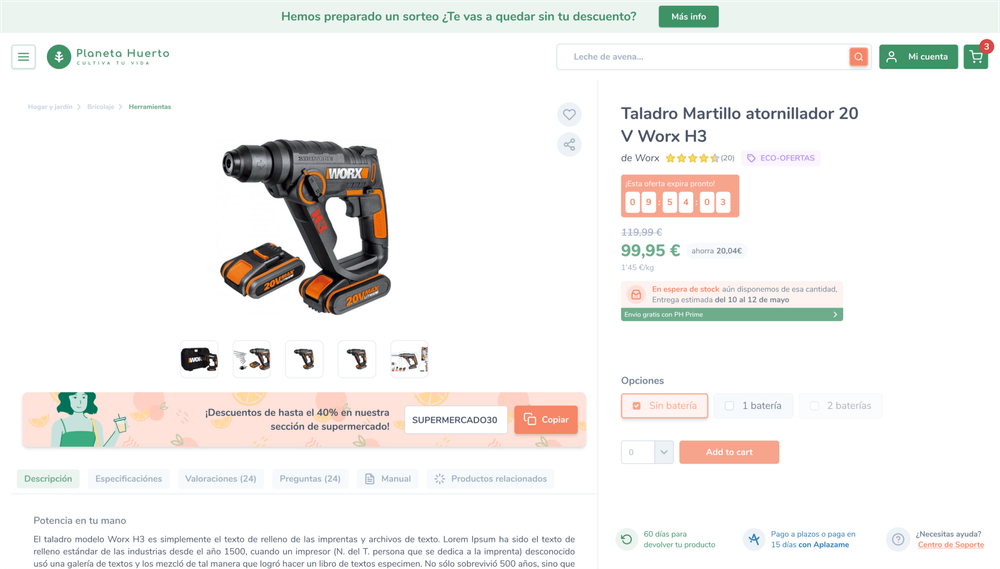
Task: Check the 2 baterías option
Action: pyautogui.click(x=841, y=406)
